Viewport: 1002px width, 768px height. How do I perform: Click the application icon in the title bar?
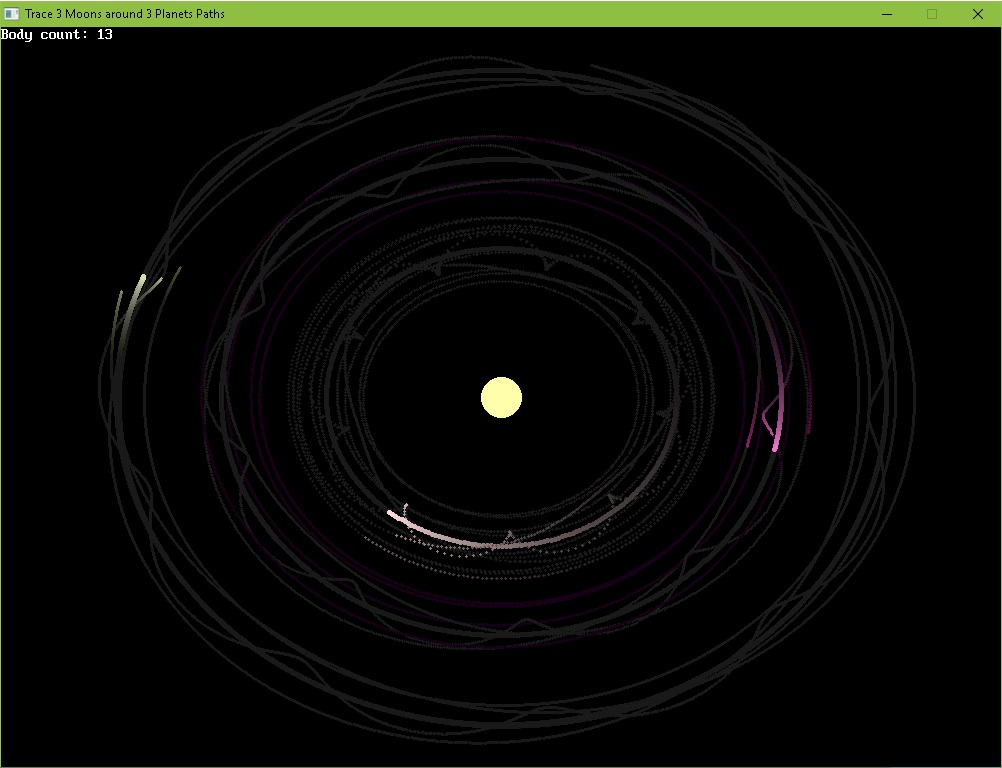click(12, 13)
